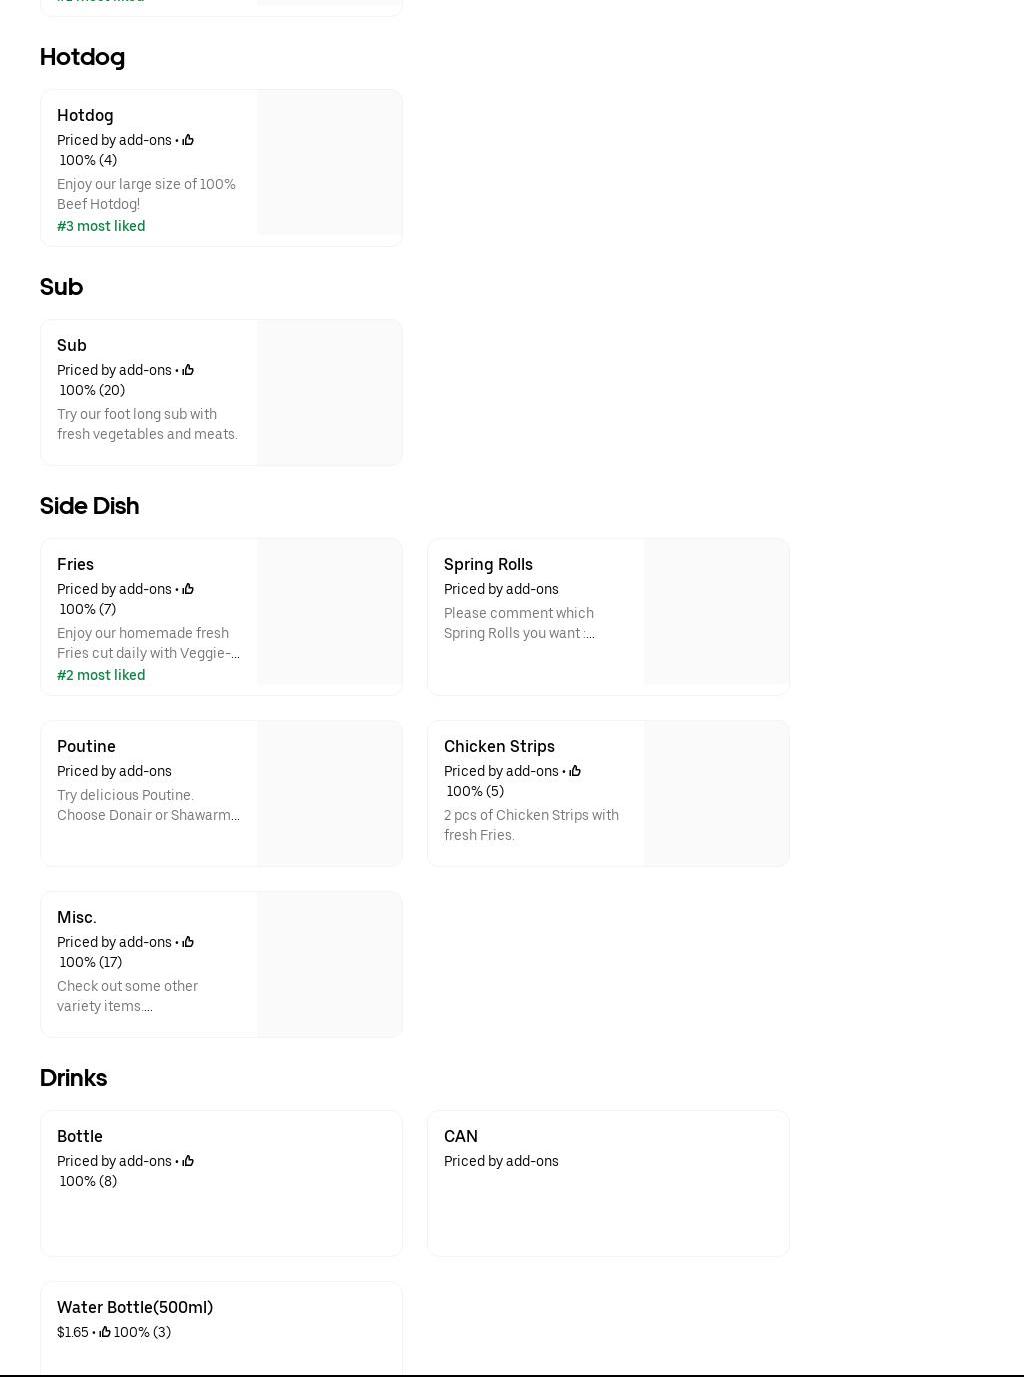Click the thumbs-up icon on the Bottle card

188,1161
